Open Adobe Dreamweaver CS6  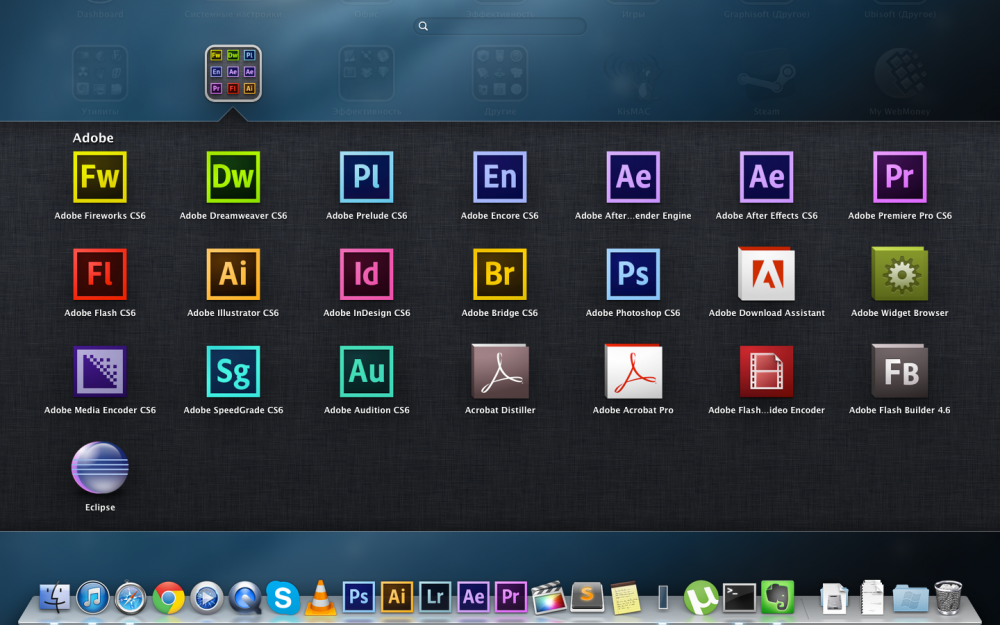point(233,177)
